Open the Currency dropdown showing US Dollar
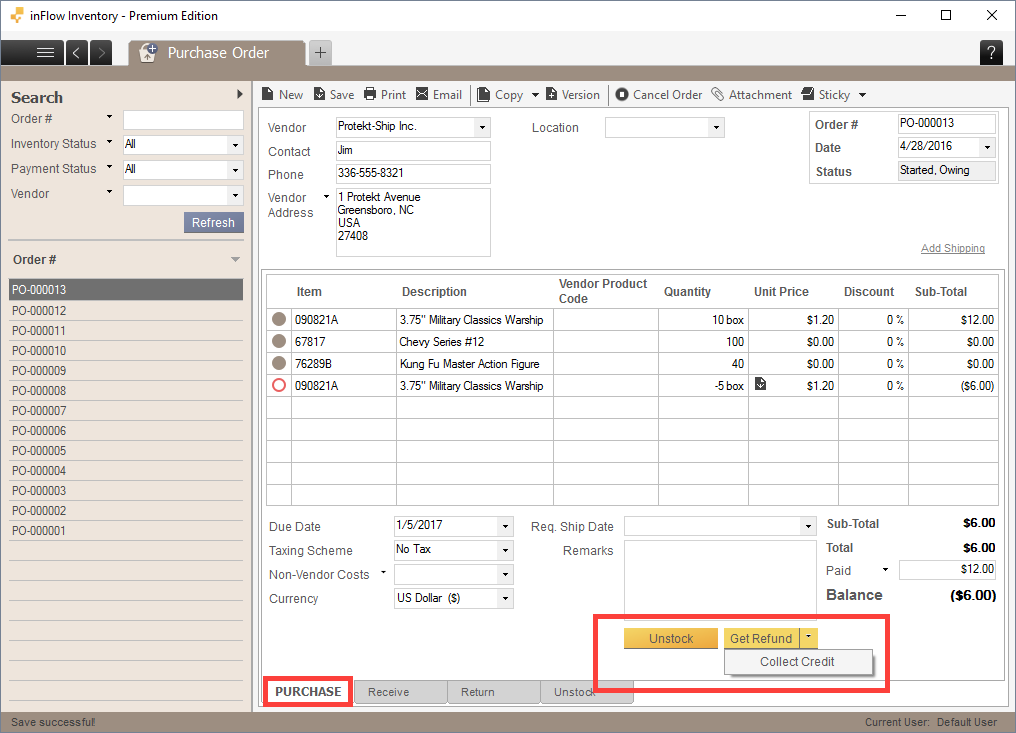The width and height of the screenshot is (1016, 733). [x=505, y=598]
